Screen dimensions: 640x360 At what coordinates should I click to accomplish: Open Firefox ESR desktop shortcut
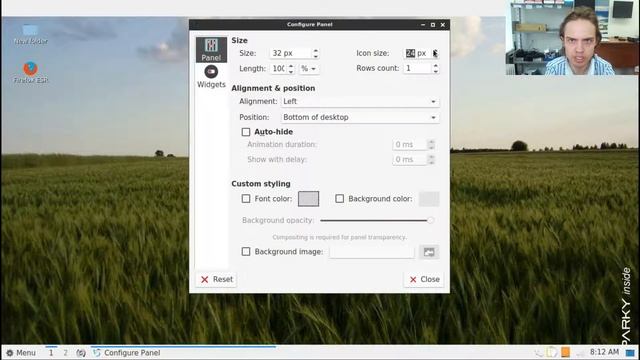pos(31,72)
